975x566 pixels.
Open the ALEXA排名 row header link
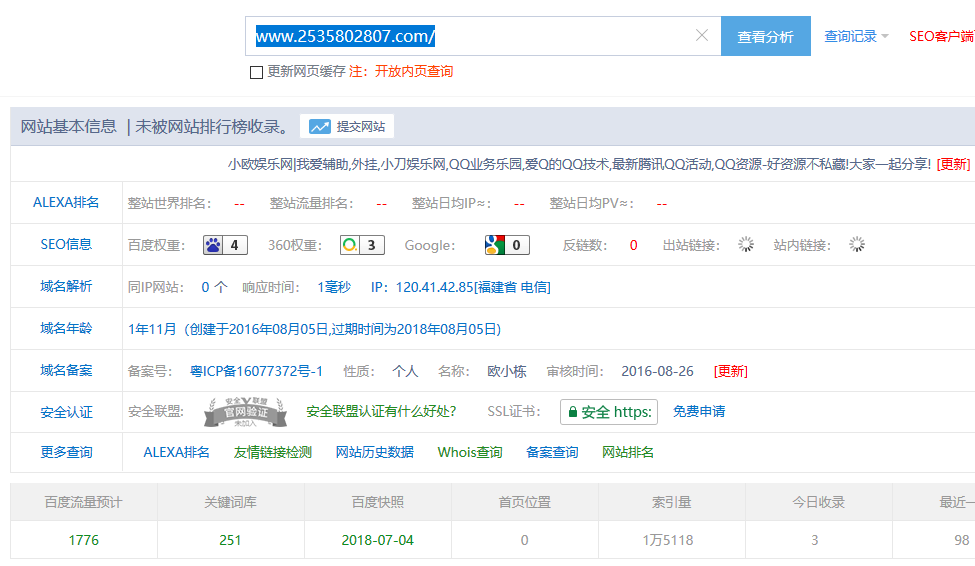(x=66, y=202)
